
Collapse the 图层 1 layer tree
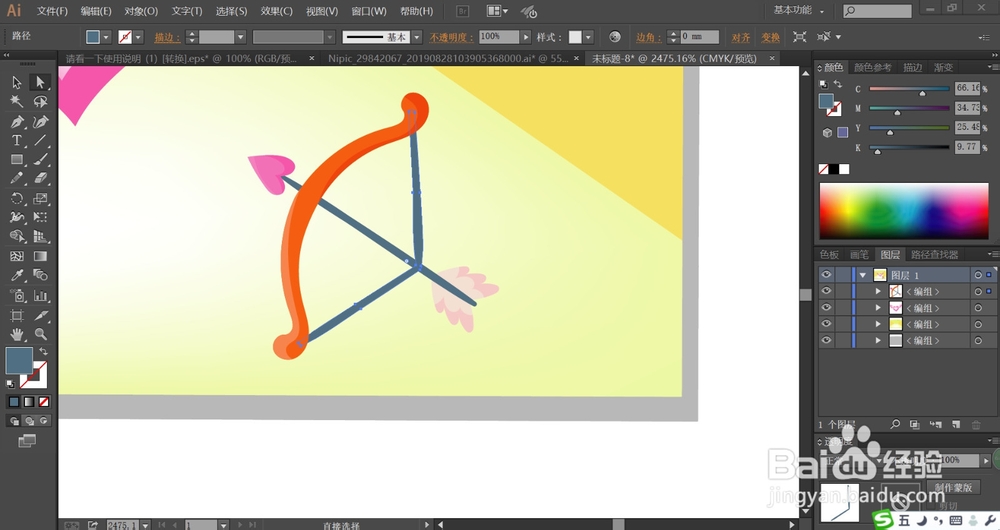[x=863, y=275]
